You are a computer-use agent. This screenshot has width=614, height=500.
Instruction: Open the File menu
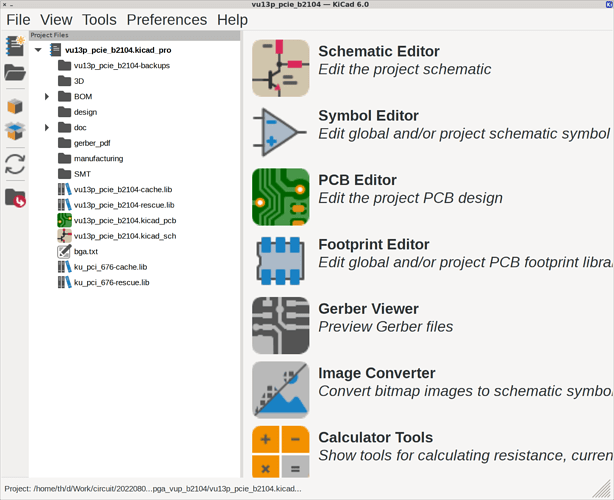click(18, 20)
